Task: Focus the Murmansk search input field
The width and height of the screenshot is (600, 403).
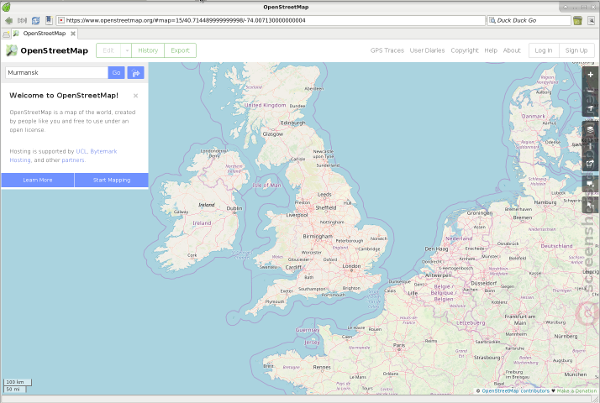Action: 57,72
